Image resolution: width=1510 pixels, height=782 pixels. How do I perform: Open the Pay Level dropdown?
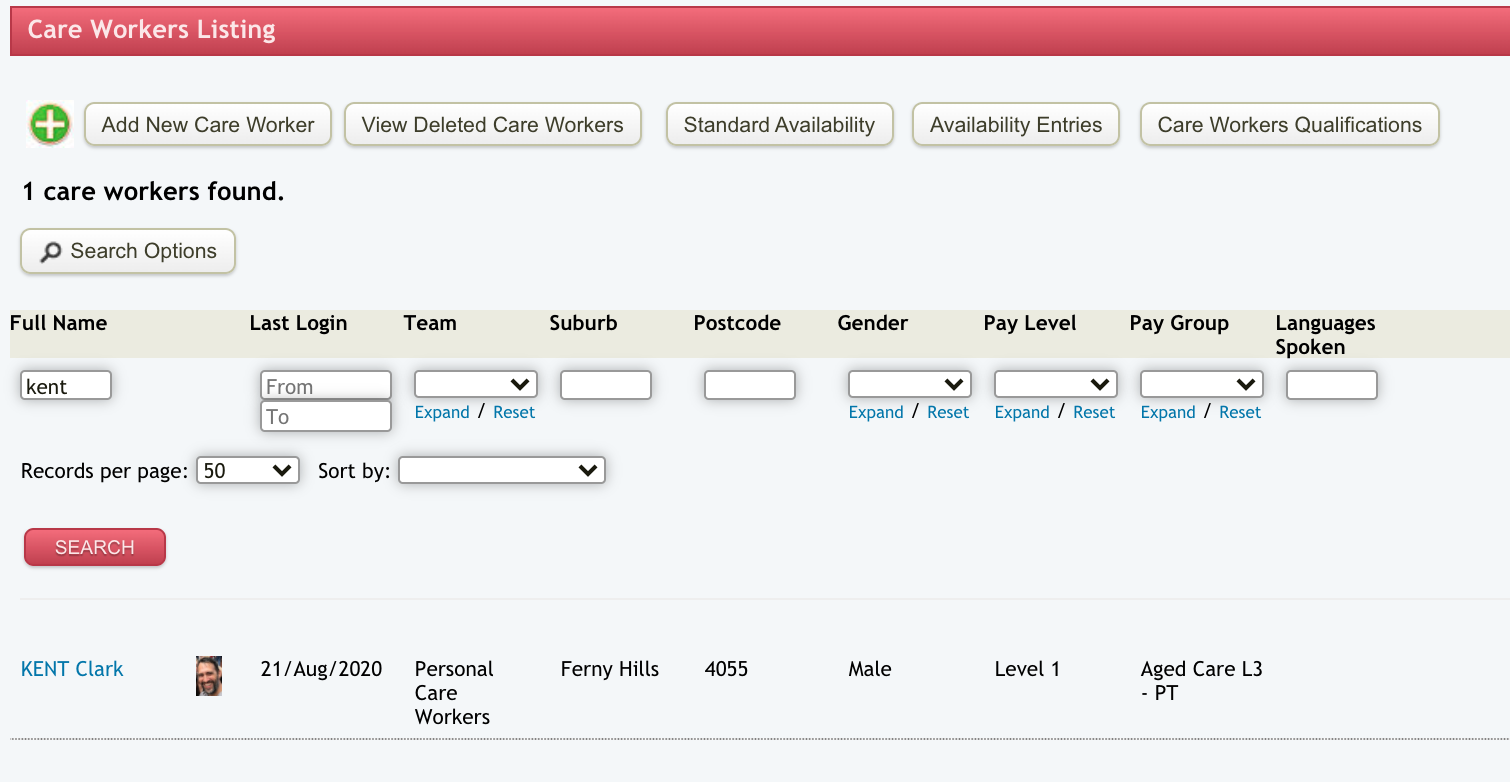point(1055,384)
